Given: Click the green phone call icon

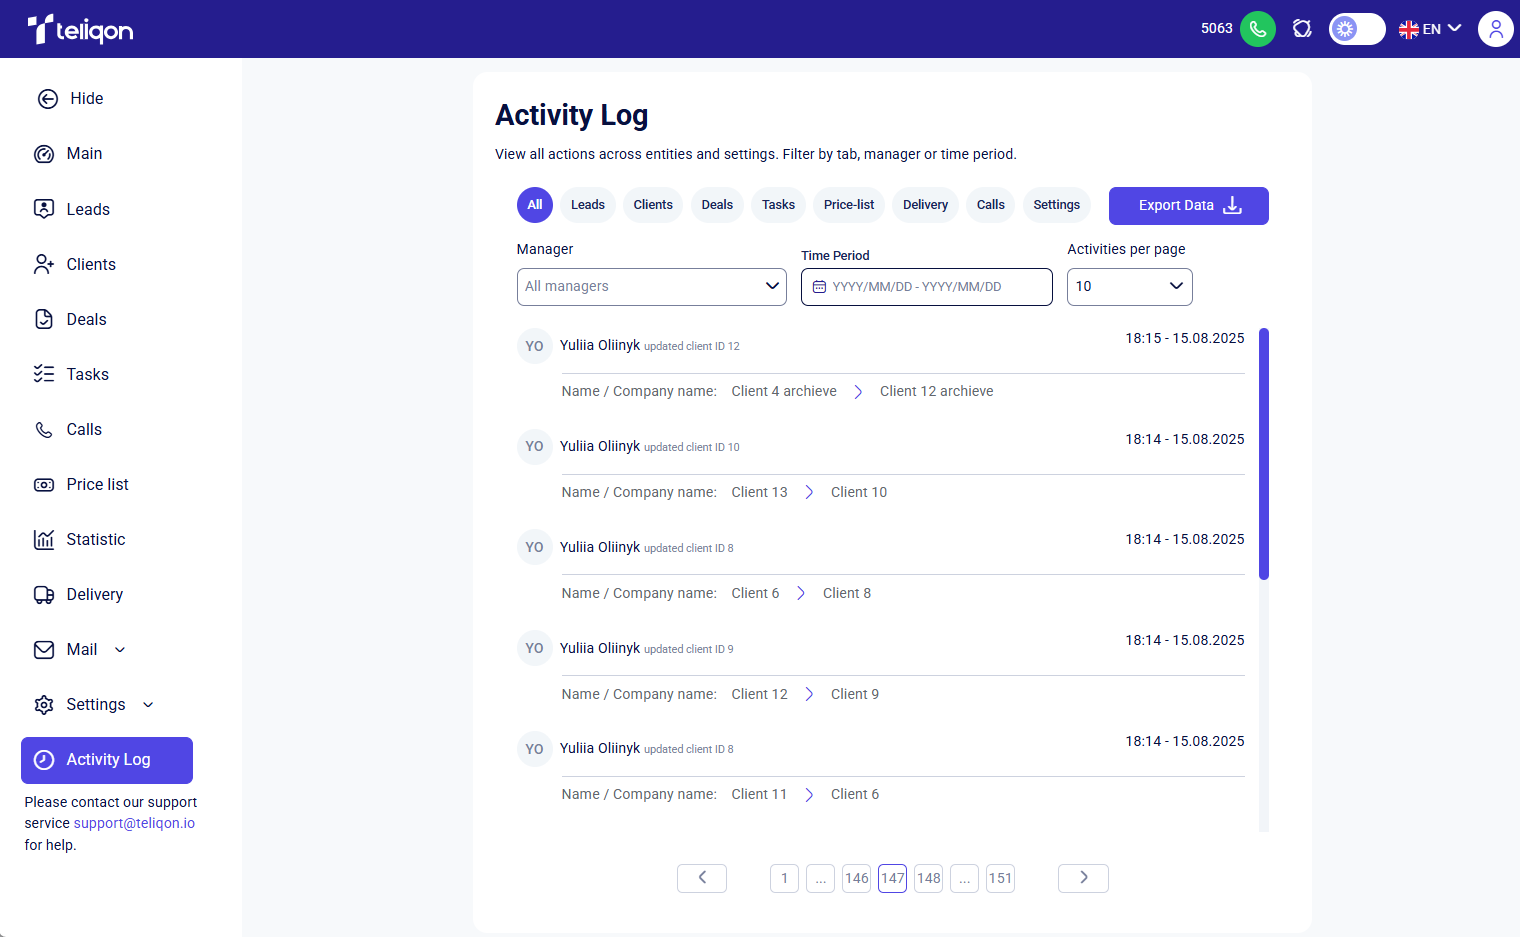Looking at the screenshot, I should click(1257, 29).
